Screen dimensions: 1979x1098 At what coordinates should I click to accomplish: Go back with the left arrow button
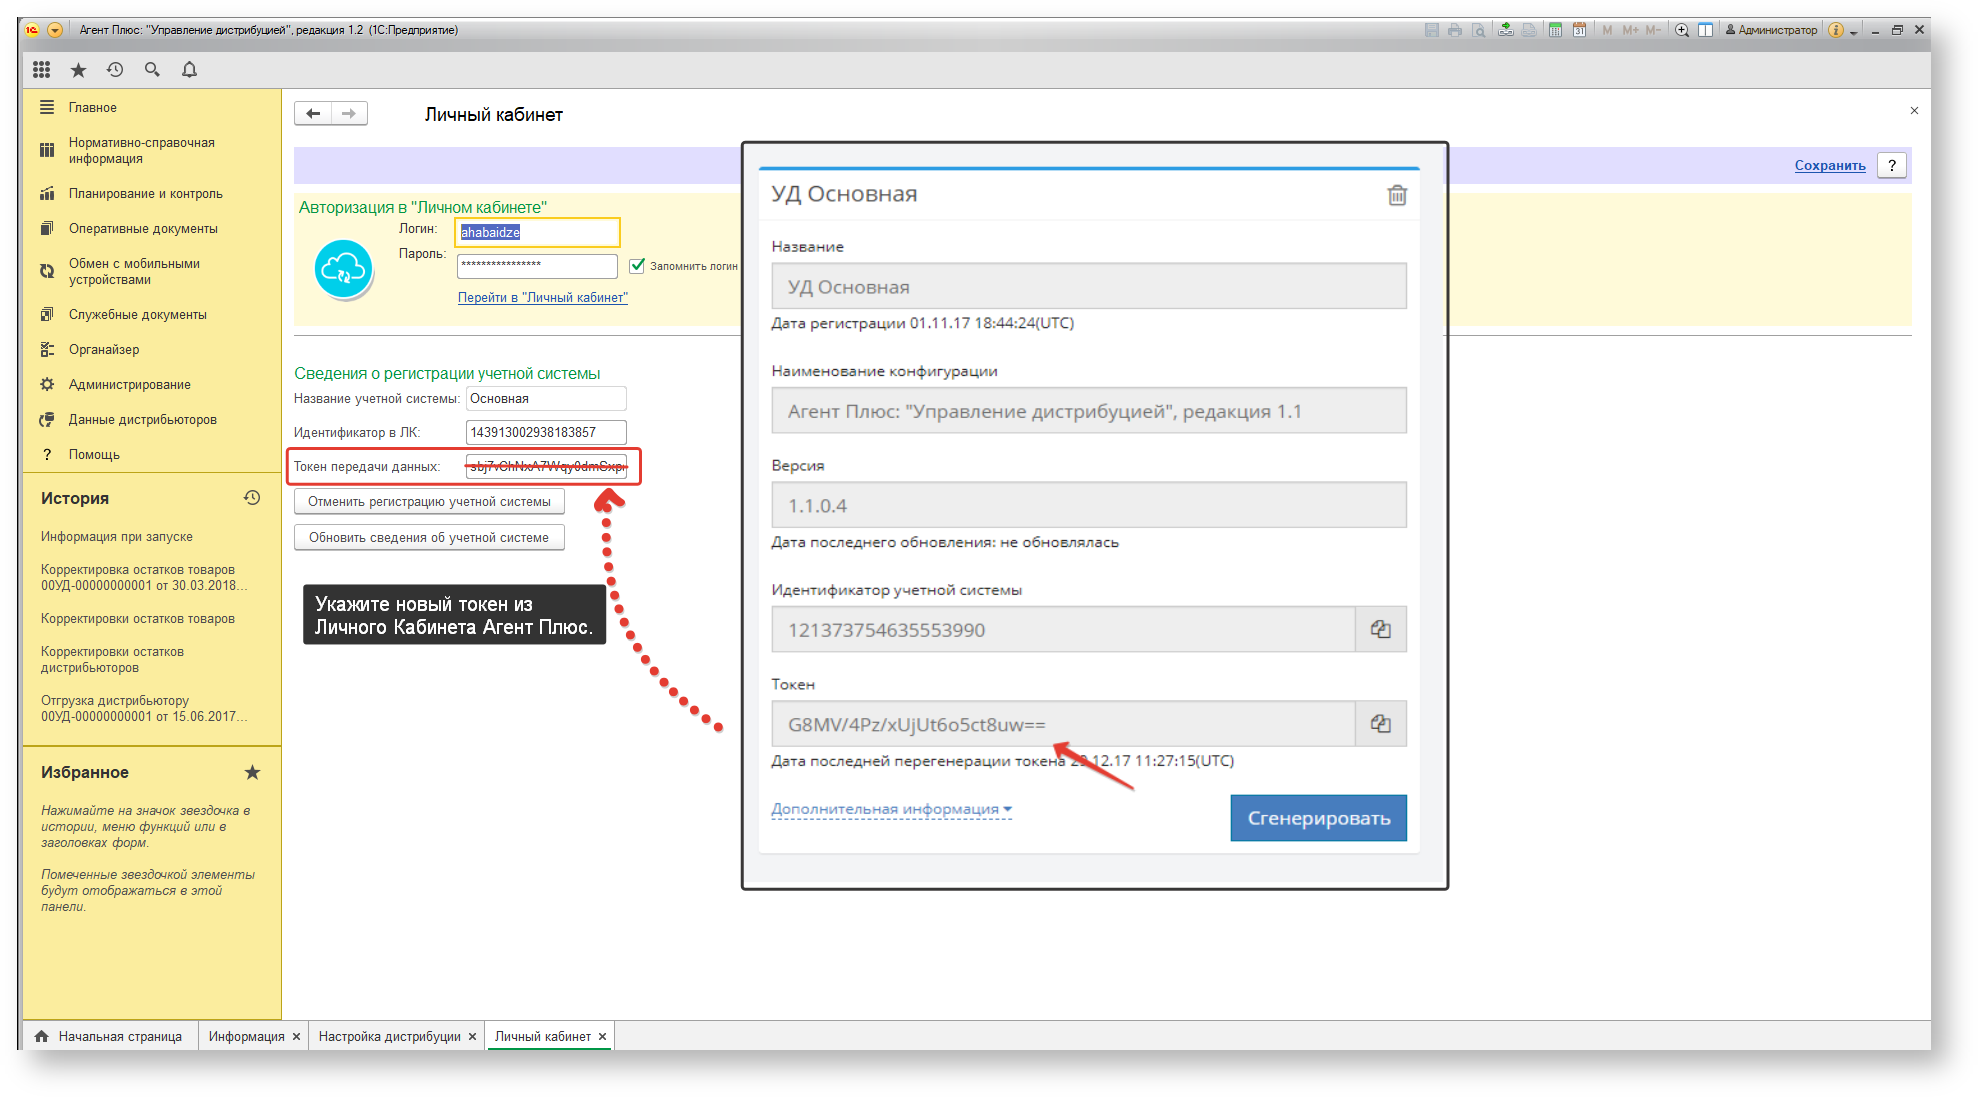tap(313, 113)
